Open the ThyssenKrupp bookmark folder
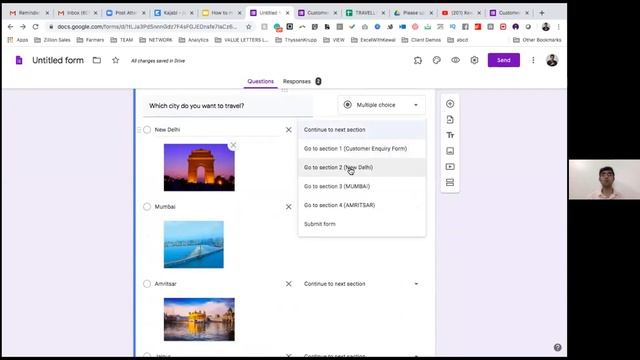The height and width of the screenshot is (360, 640). click(x=296, y=40)
